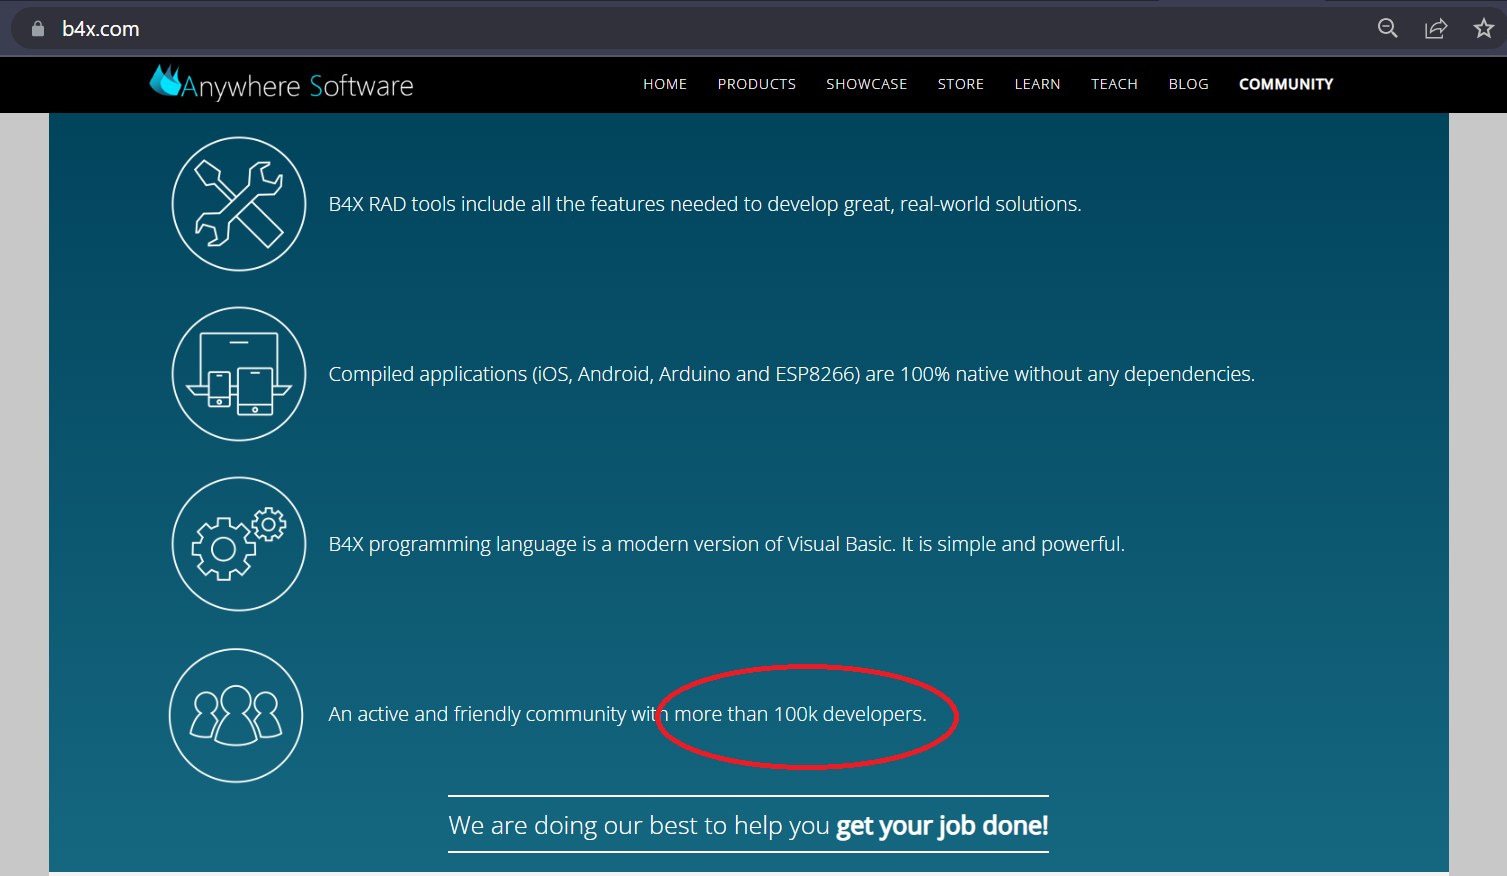Click the share page icon
The width and height of the screenshot is (1507, 876).
click(x=1436, y=28)
